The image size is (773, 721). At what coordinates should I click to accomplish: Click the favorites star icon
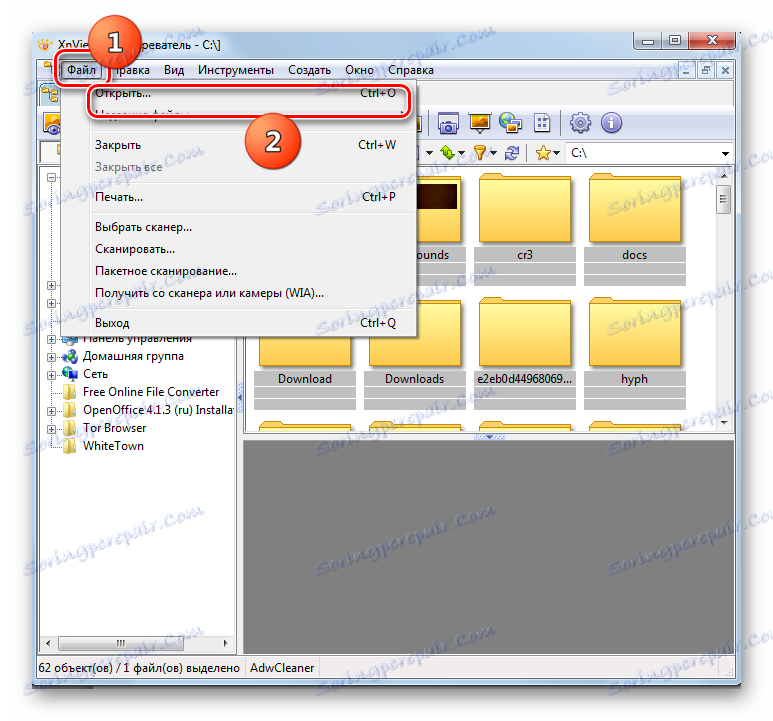pyautogui.click(x=543, y=153)
